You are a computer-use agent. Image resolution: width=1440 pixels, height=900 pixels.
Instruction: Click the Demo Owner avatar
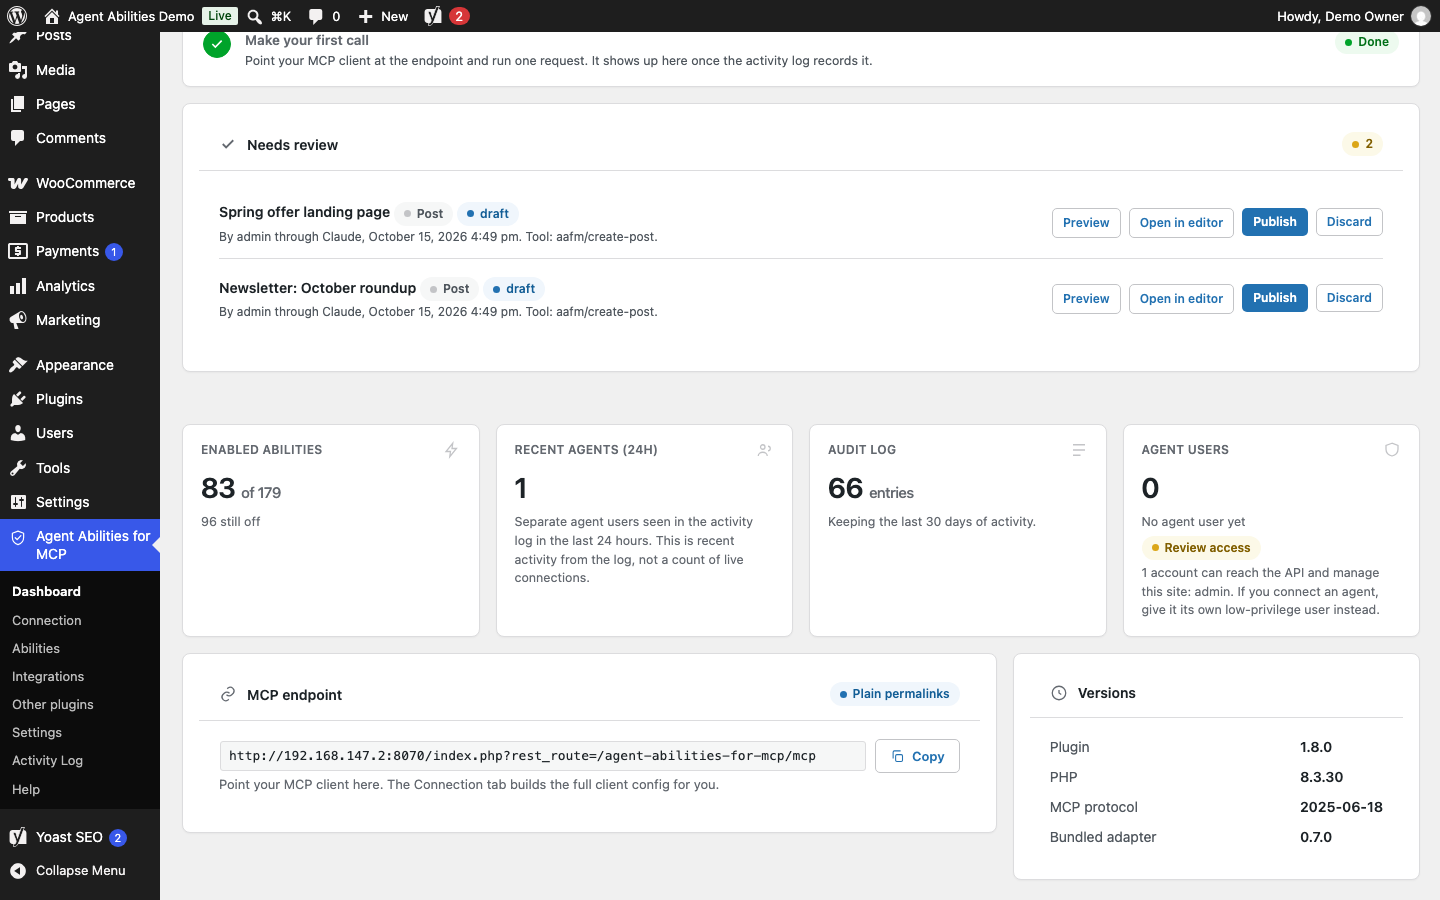1421,16
